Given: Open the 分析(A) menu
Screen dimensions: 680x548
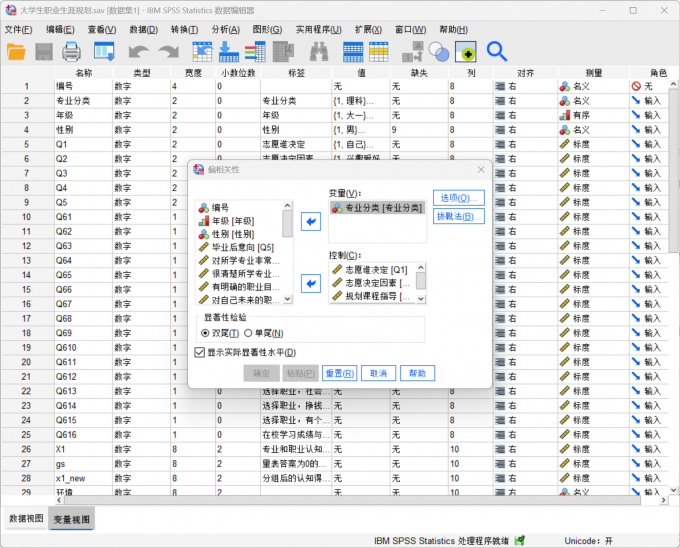Looking at the screenshot, I should pyautogui.click(x=226, y=29).
